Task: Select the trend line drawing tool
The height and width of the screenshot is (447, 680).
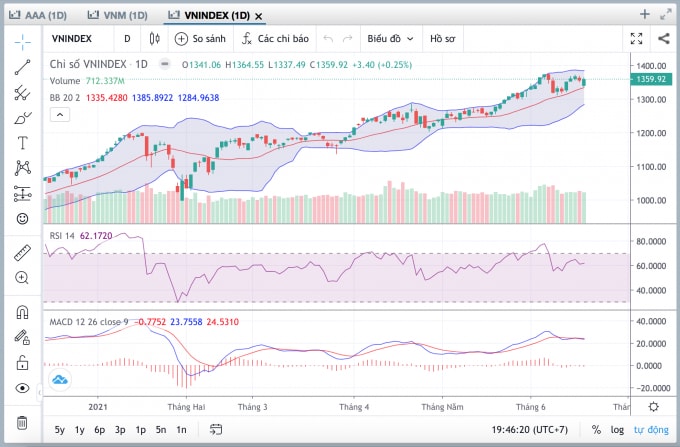Action: coord(23,67)
